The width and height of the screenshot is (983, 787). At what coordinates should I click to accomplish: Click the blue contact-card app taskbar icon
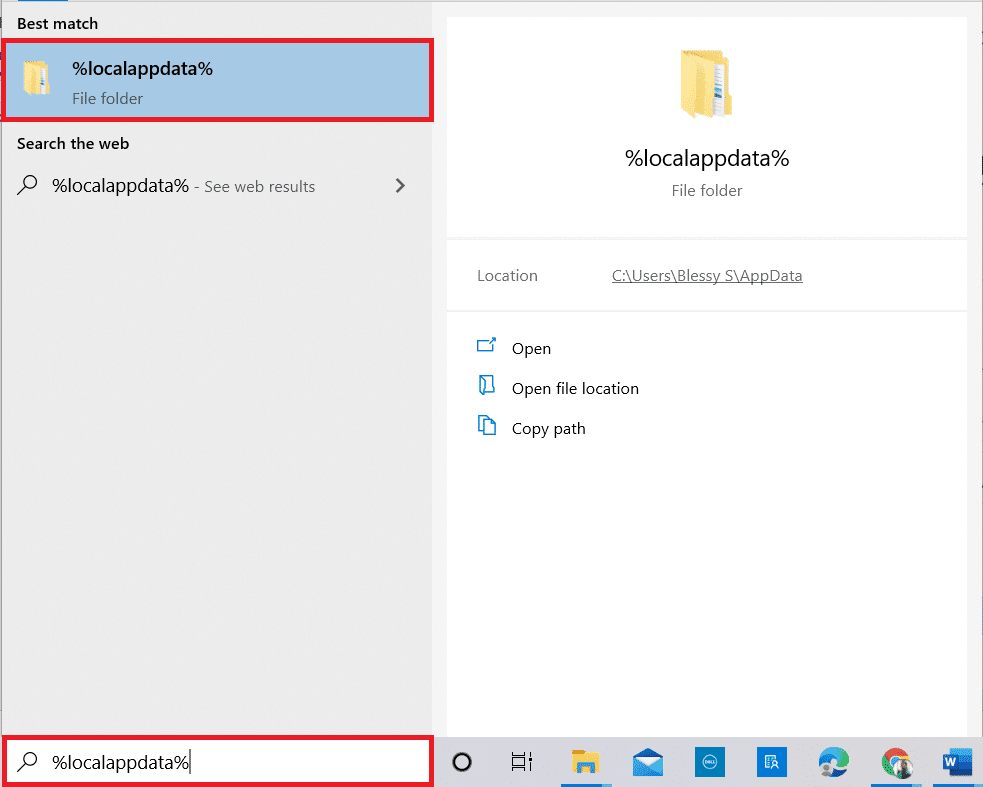pos(771,762)
